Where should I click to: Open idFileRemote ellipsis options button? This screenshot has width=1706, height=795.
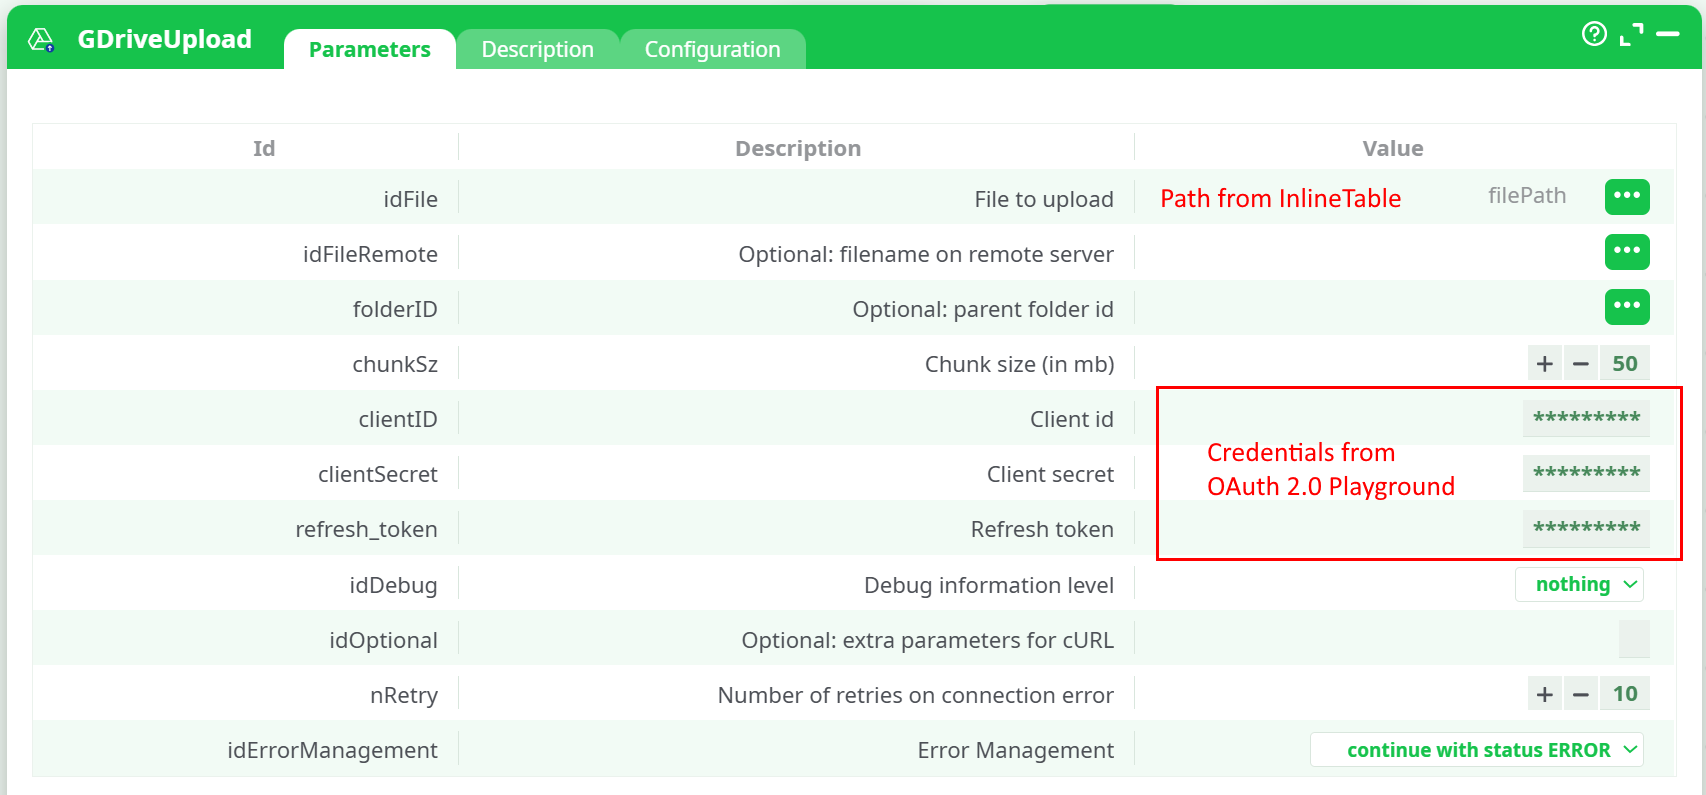click(1627, 251)
